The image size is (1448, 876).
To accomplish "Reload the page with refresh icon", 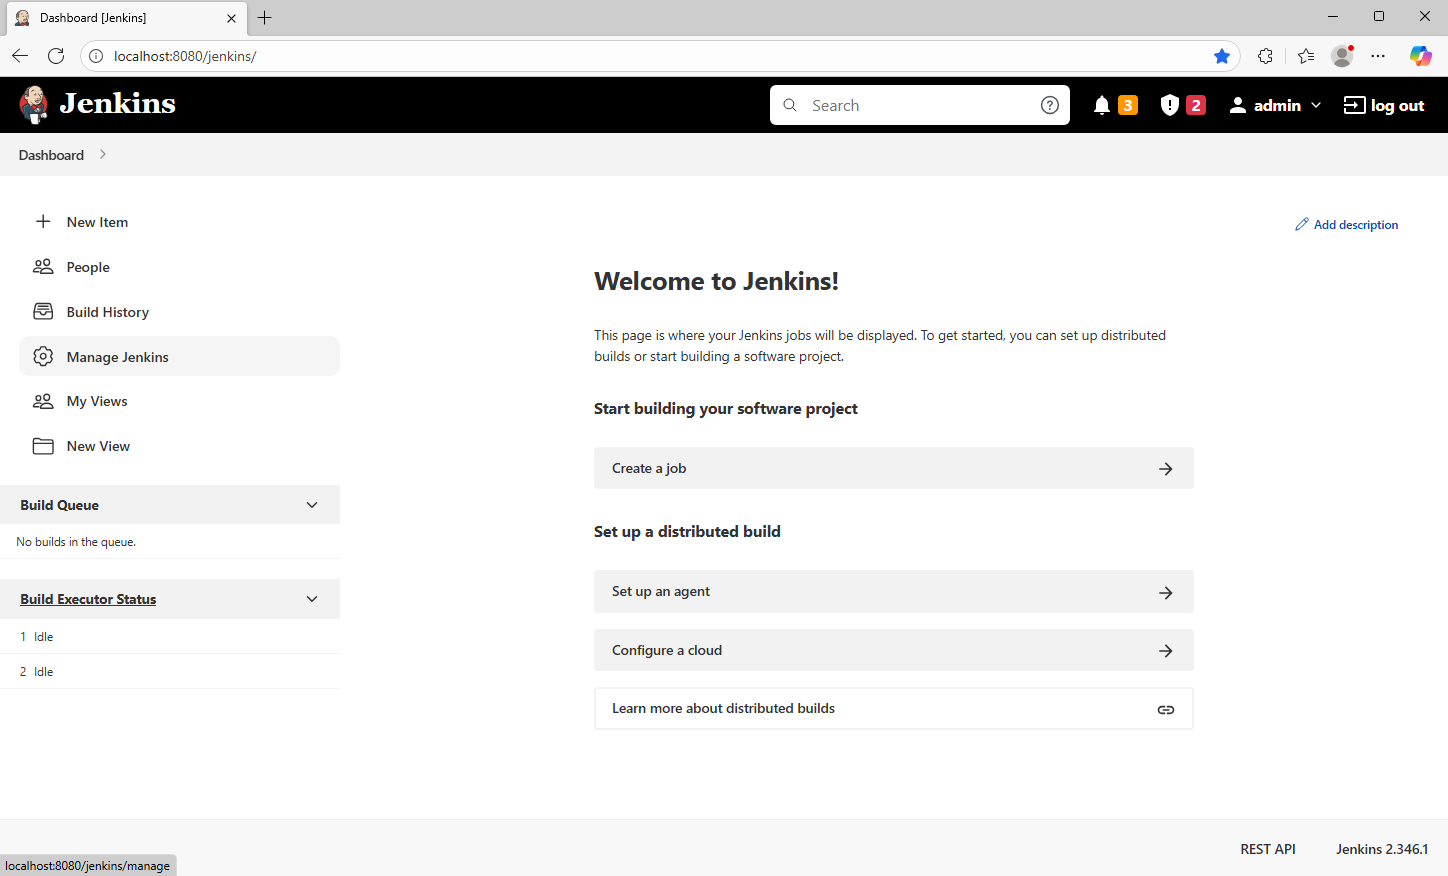I will coord(56,56).
